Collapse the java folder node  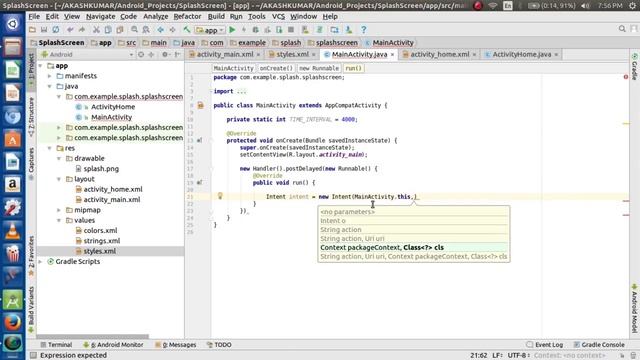[x=50, y=86]
